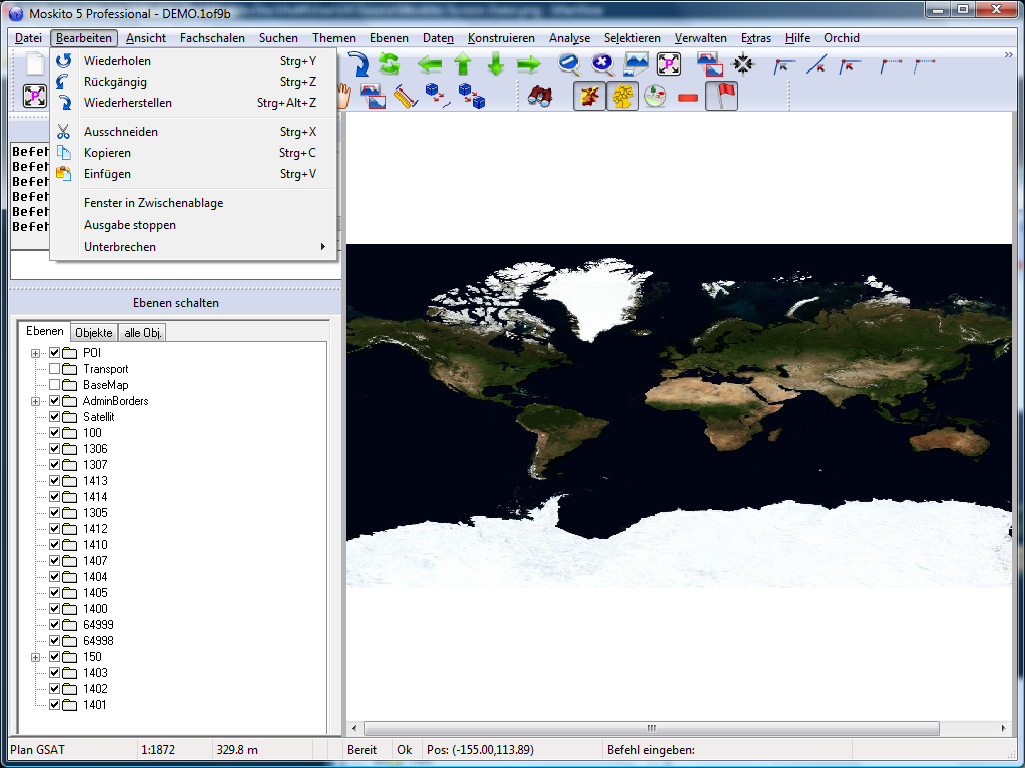
Task: Click the red flag toolbar icon
Action: click(721, 97)
